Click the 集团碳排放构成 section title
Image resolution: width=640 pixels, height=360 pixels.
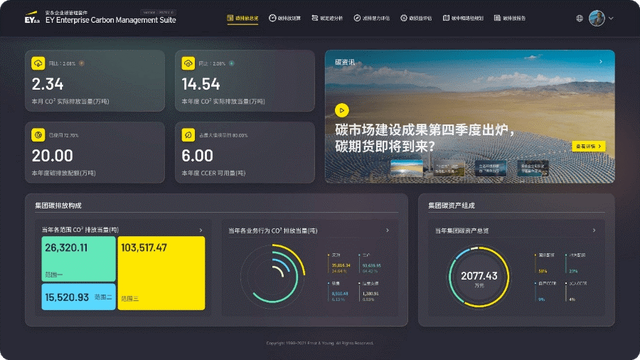coord(58,205)
